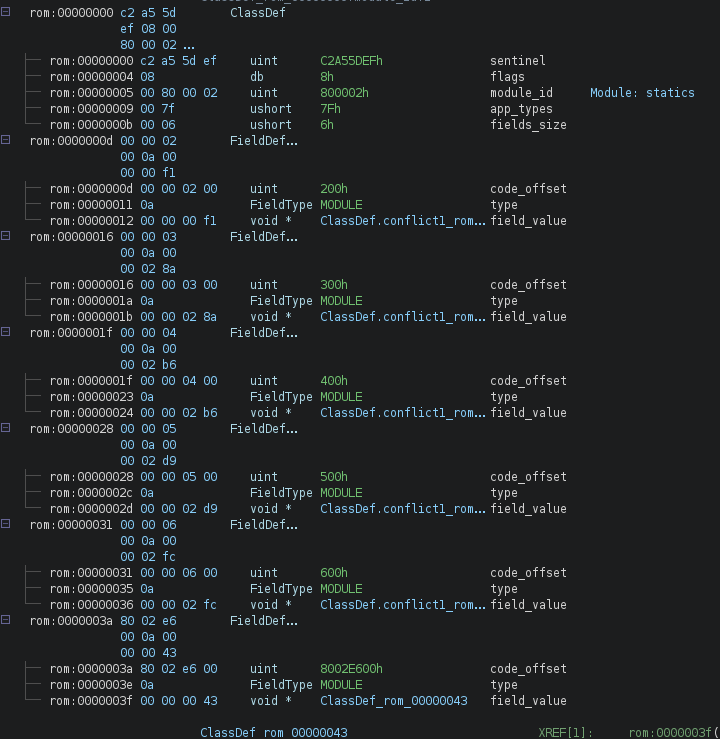Collapse the FieldDef at rom:0000003a
This screenshot has height=739, width=720.
7,621
